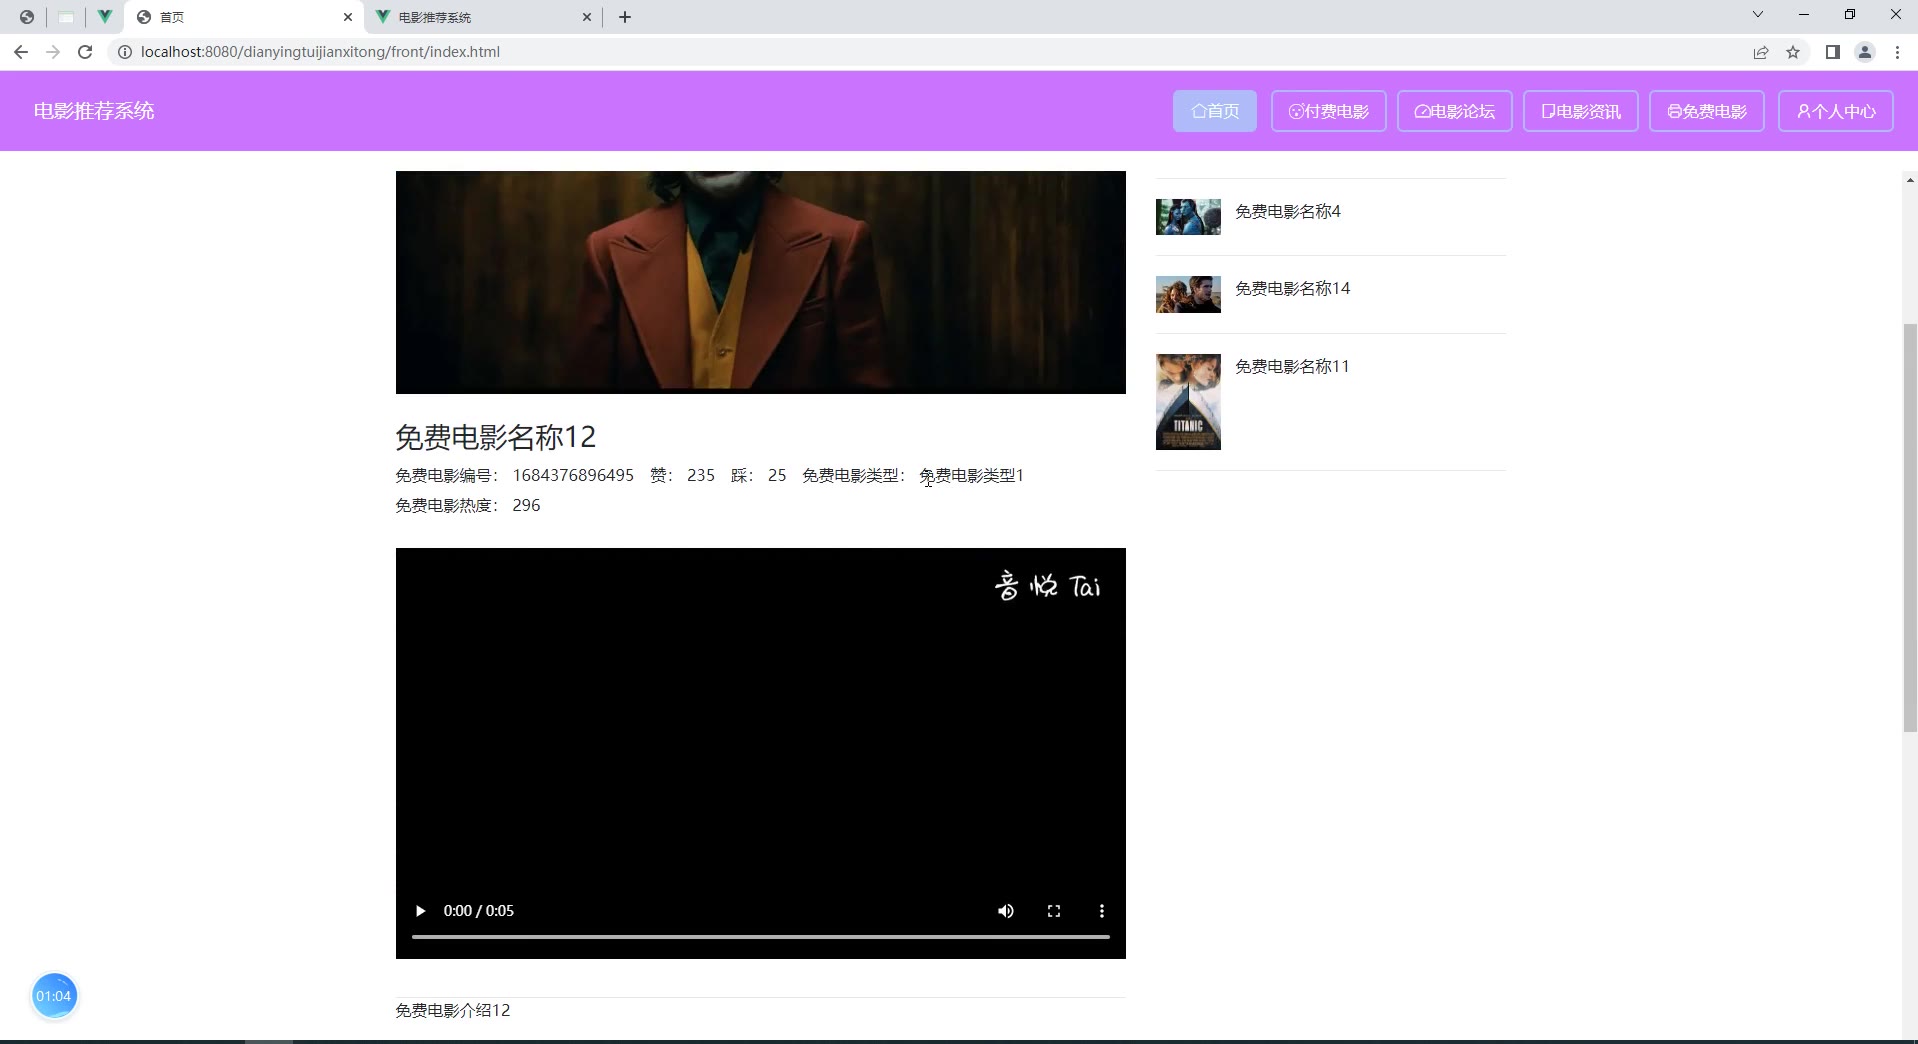Click the 电影推荐系统 site title
Image resolution: width=1918 pixels, height=1044 pixels.
coord(94,111)
